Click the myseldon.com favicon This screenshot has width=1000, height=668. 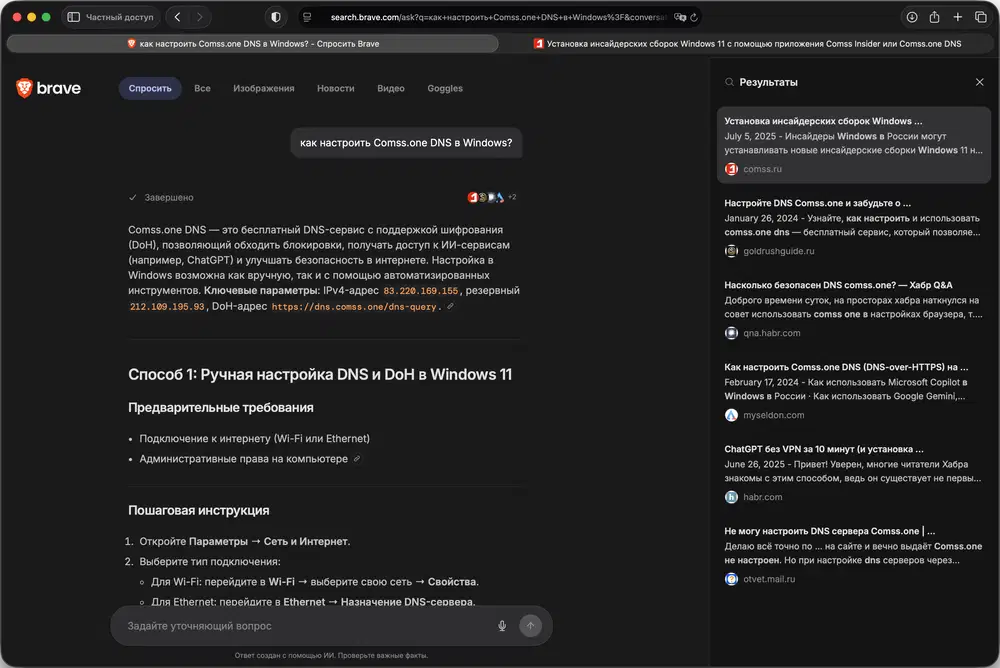[x=732, y=415]
